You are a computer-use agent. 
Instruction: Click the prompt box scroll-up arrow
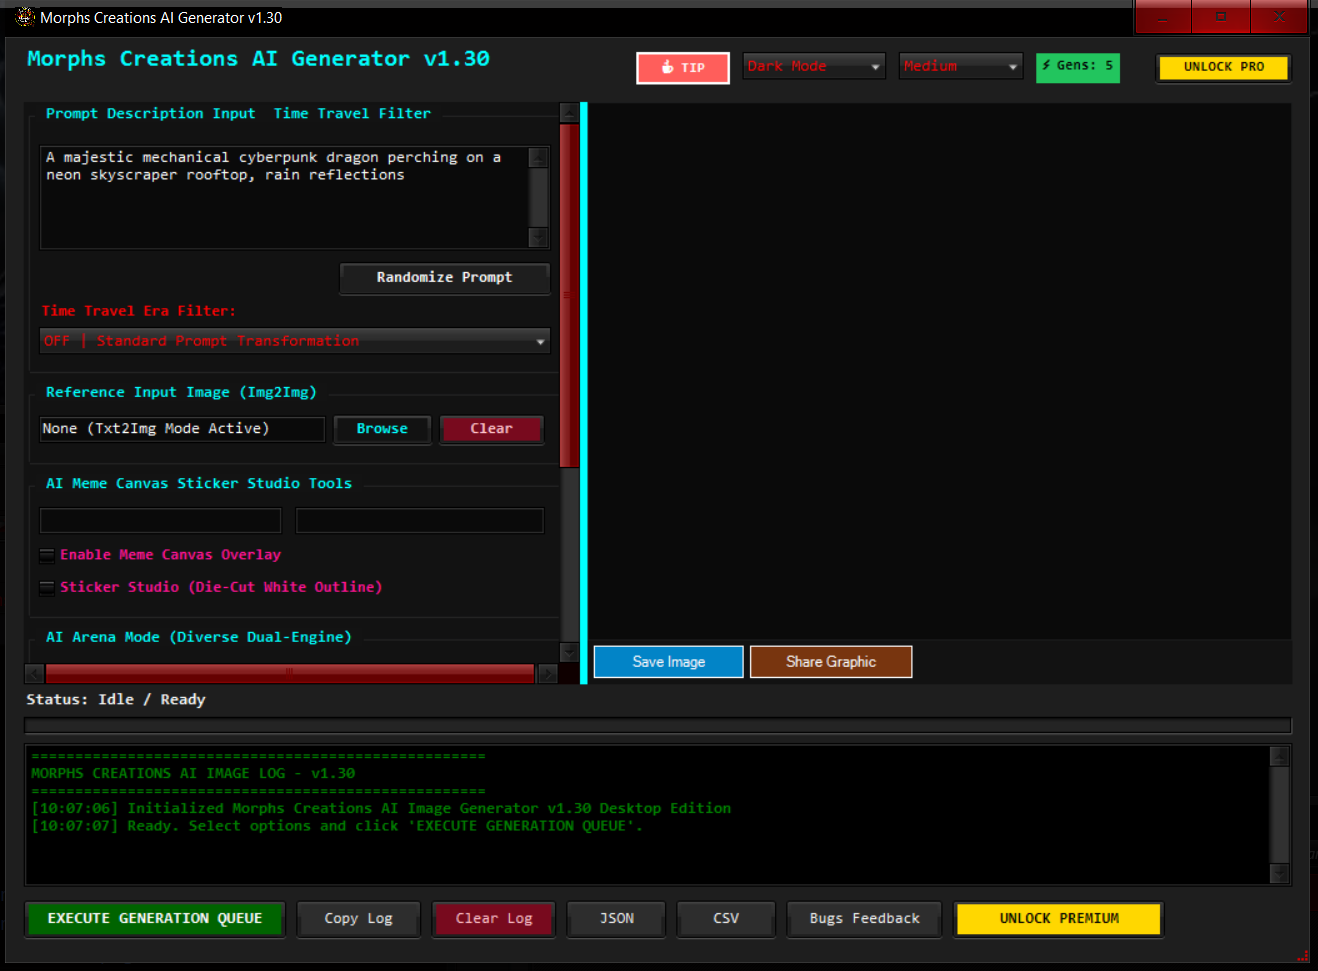pos(538,157)
